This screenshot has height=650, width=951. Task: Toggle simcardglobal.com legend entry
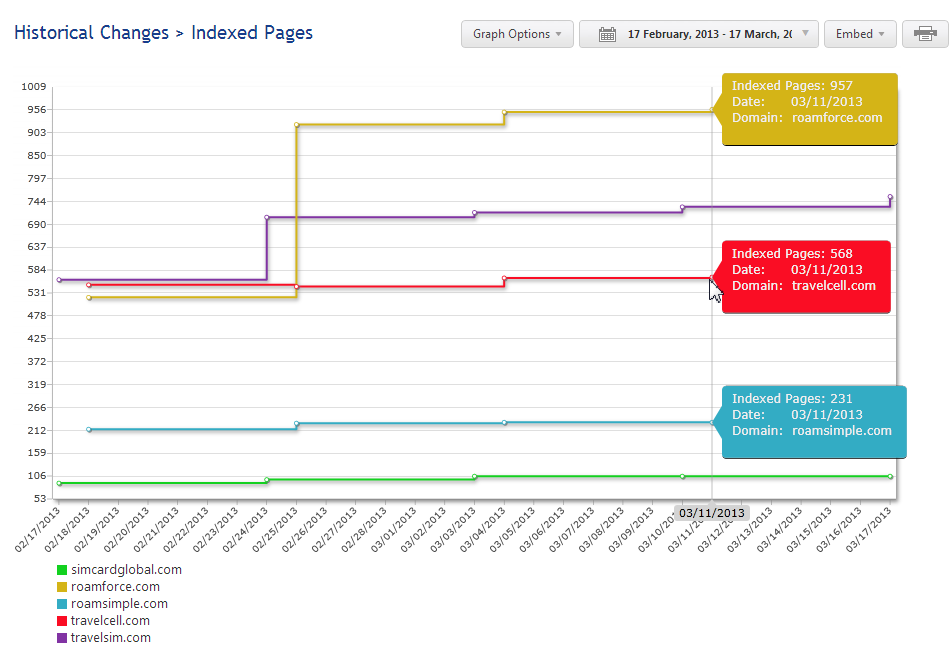126,570
